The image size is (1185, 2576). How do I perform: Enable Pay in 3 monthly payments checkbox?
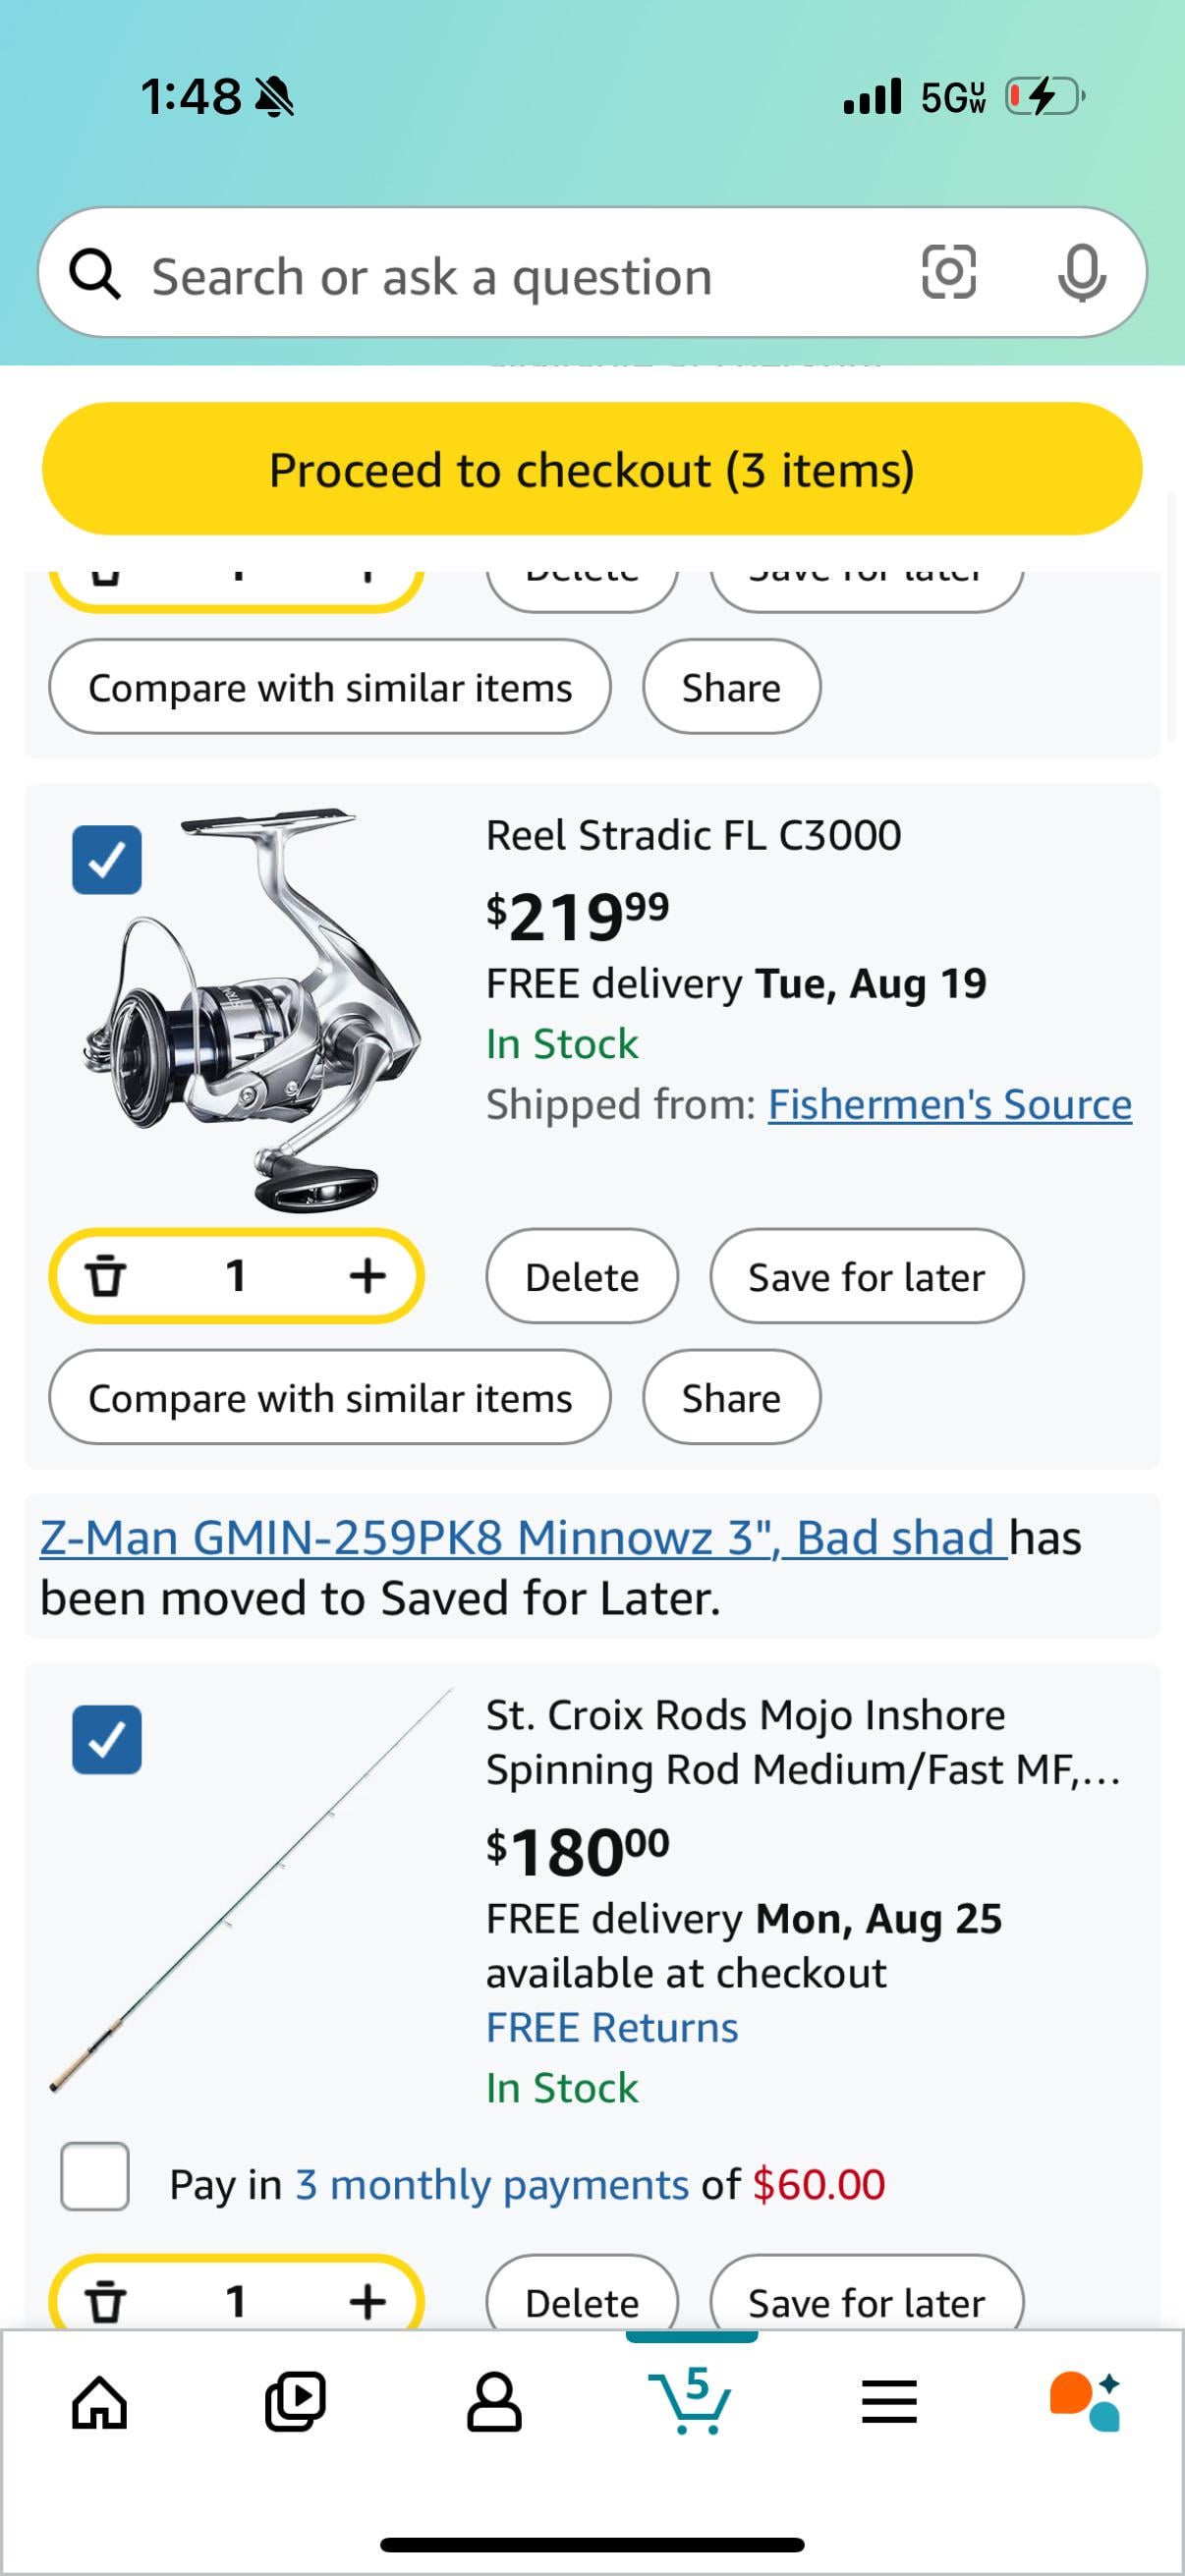[x=95, y=2176]
